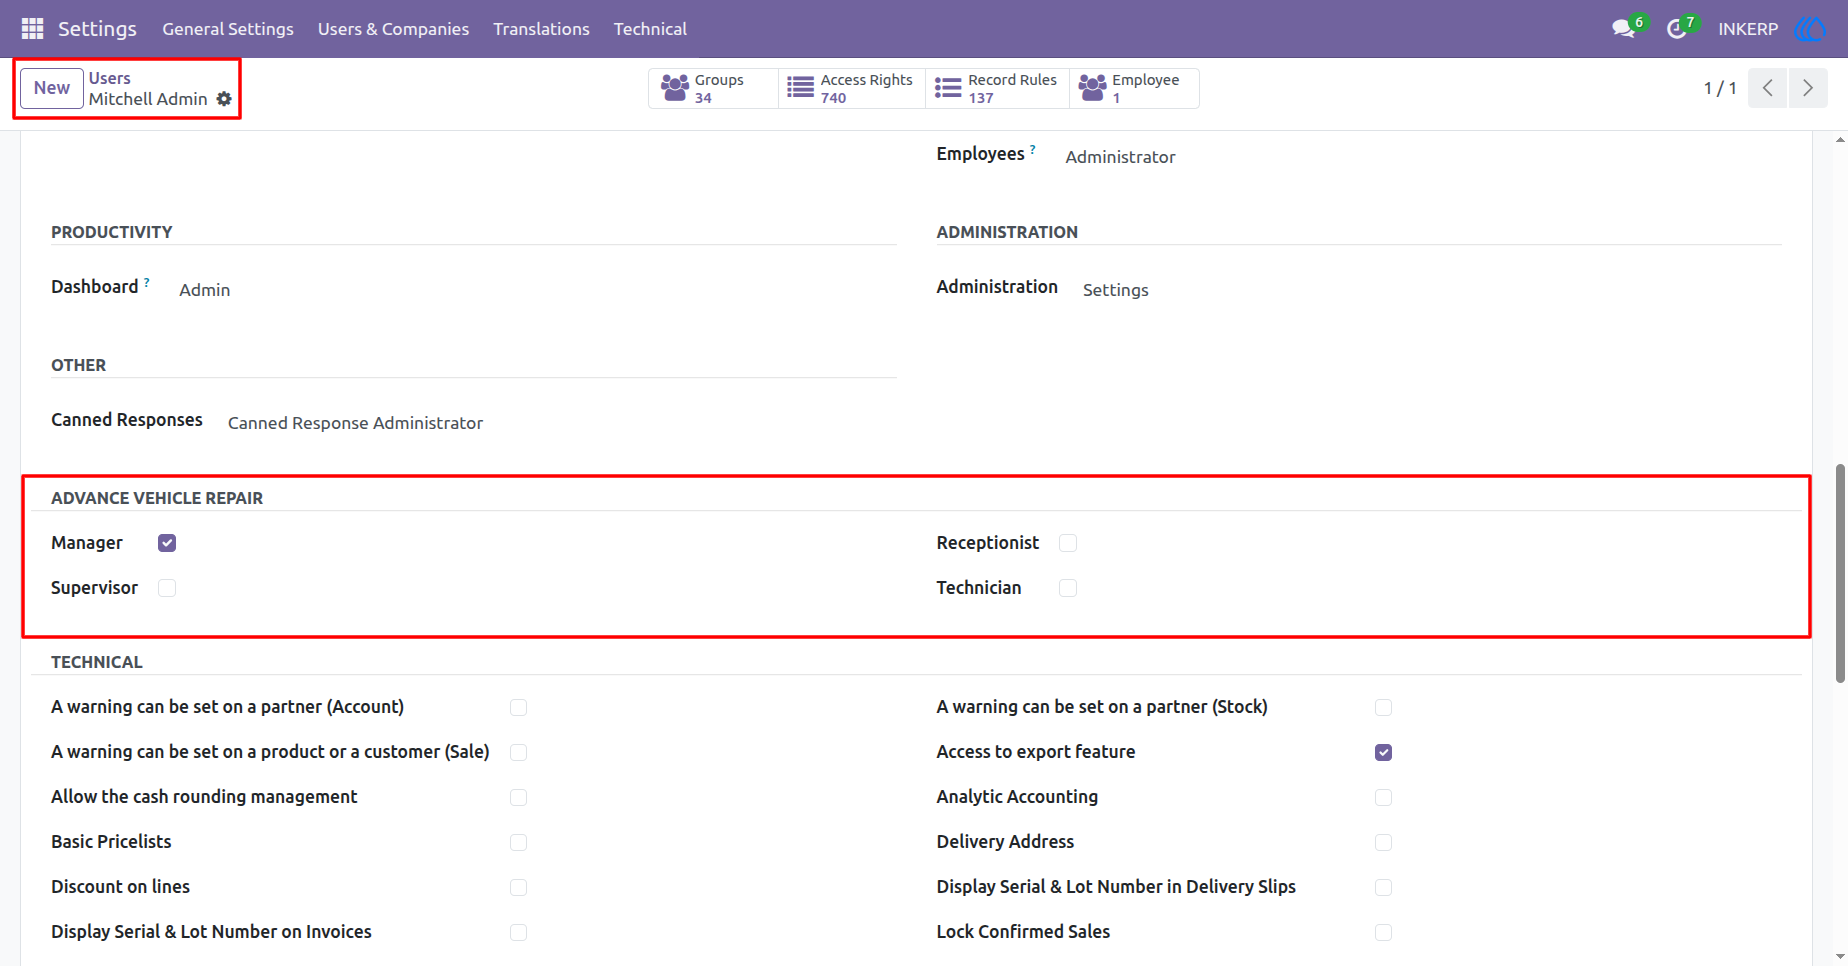
Task: Open the conversations chat icon
Action: 1623,29
